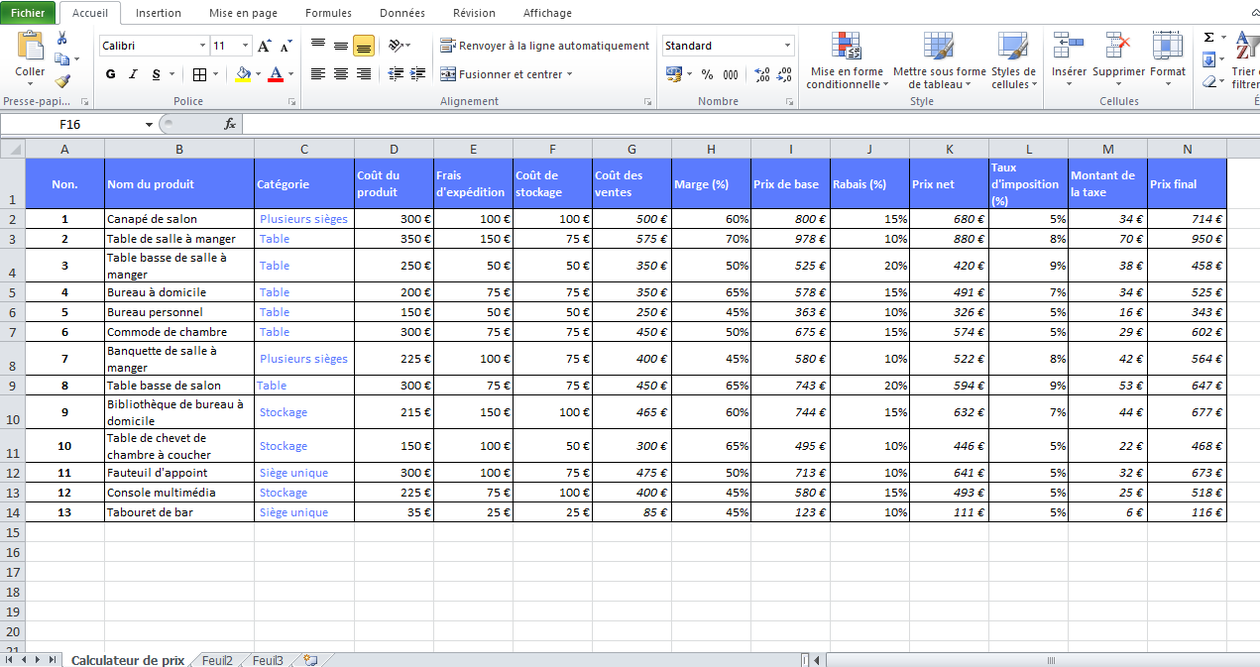Viewport: 1260px width, 667px height.
Task: Expand the Fusionner et centrer dropdown arrow
Action: point(570,74)
